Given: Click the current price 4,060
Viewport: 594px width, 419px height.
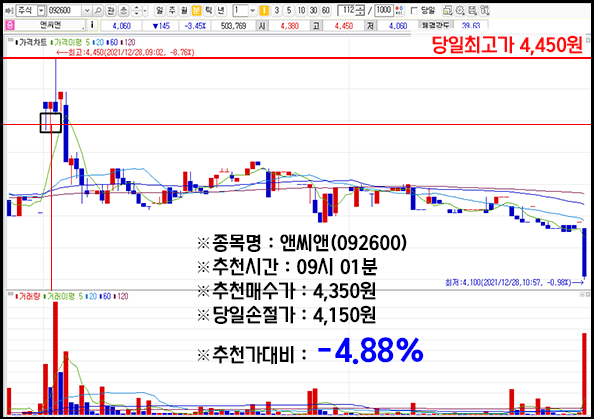Looking at the screenshot, I should click(x=122, y=26).
